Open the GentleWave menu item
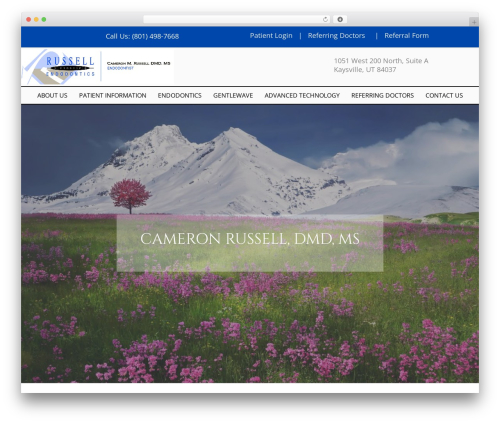 pyautogui.click(x=233, y=96)
